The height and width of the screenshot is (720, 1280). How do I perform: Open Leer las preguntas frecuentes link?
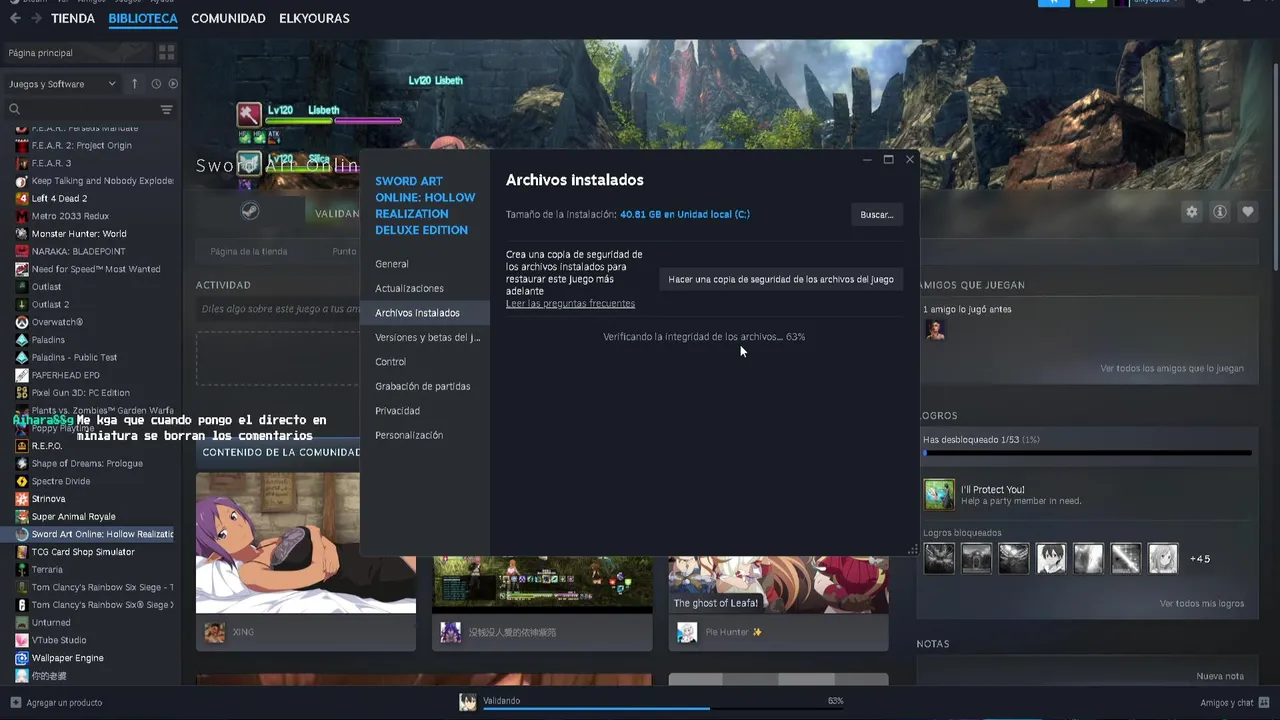[570, 303]
